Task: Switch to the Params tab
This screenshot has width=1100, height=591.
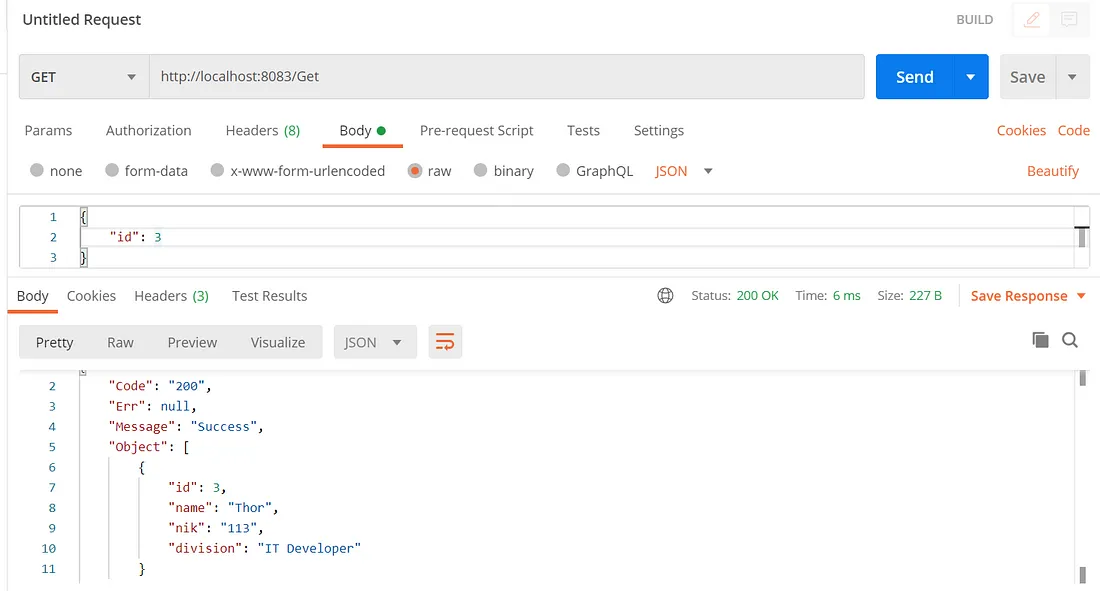Action: click(x=48, y=131)
